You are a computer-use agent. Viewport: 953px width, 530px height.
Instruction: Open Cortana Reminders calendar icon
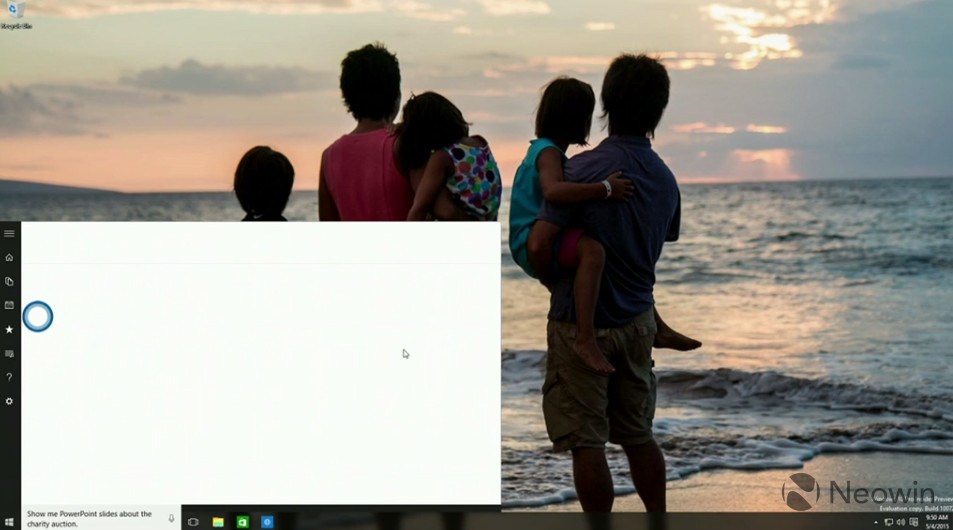pyautogui.click(x=9, y=305)
